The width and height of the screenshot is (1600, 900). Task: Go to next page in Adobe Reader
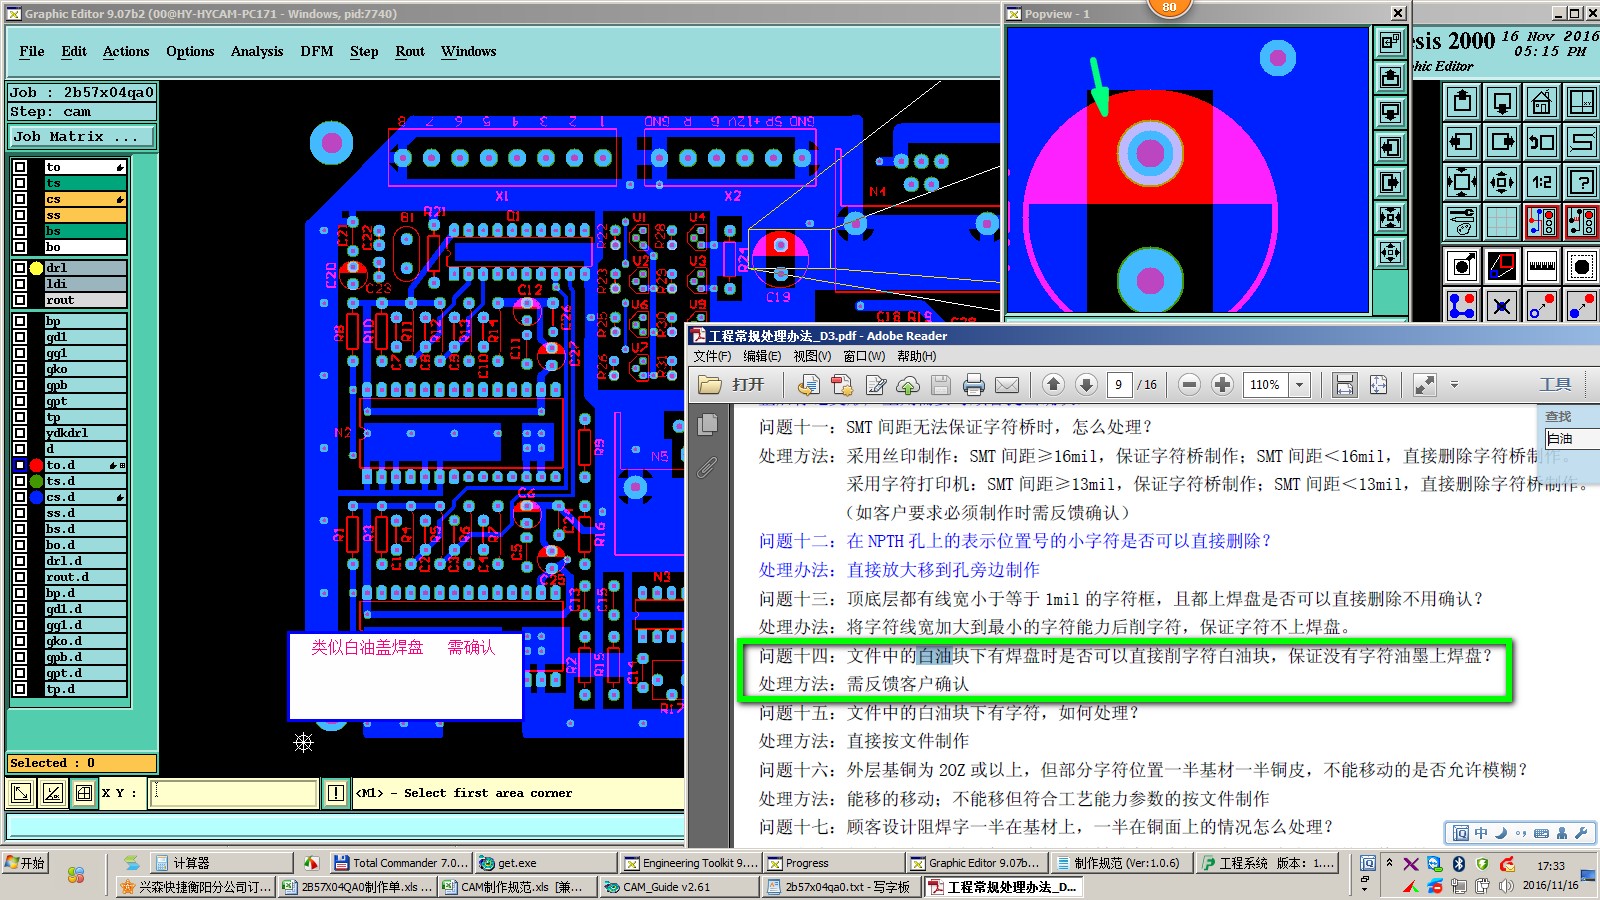pyautogui.click(x=1086, y=384)
